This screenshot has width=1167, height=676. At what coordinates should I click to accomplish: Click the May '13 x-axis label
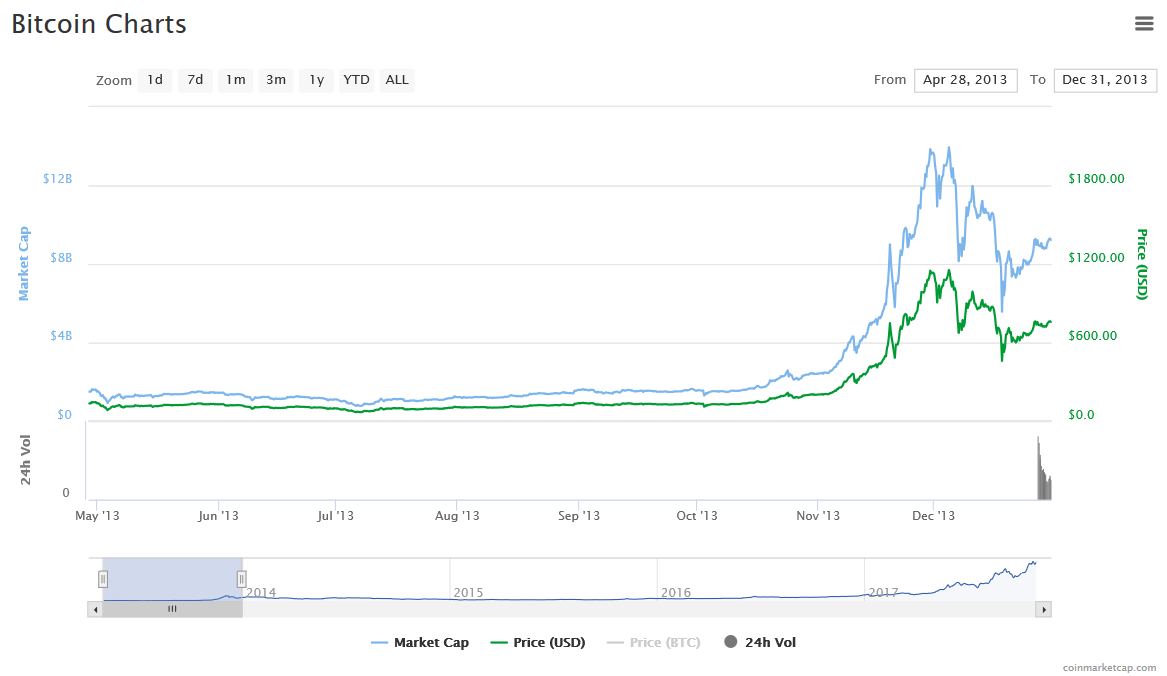coord(97,515)
